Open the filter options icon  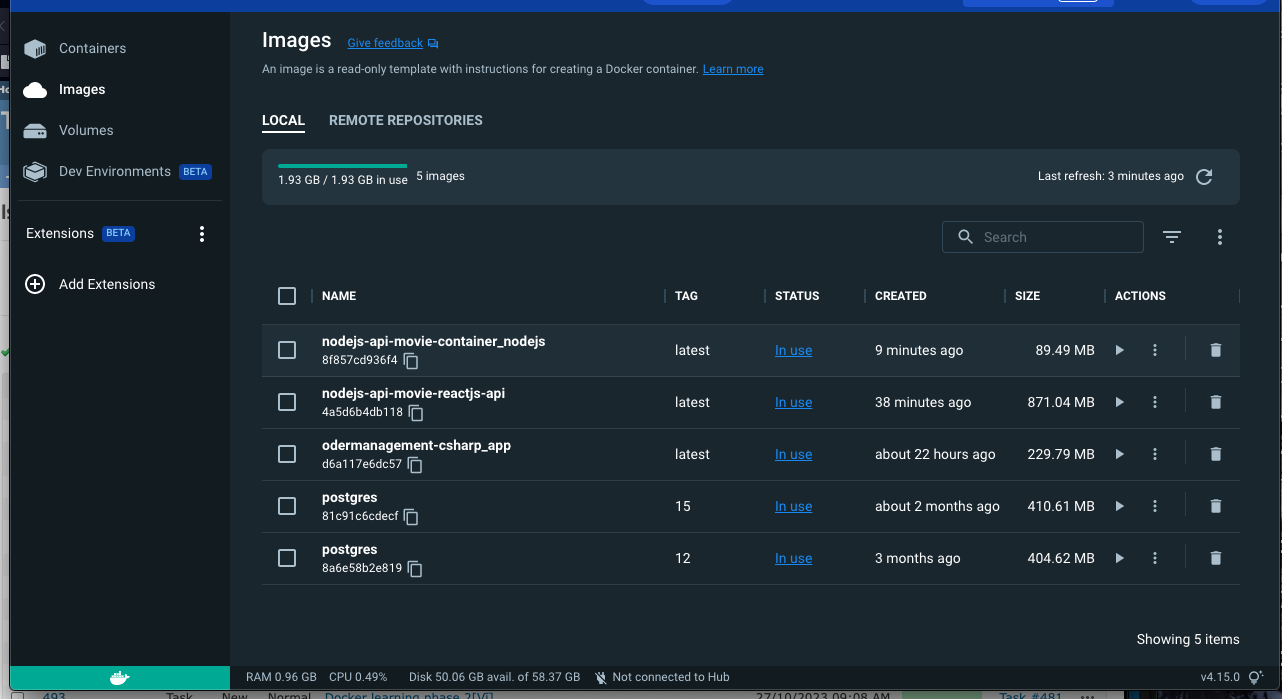coord(1172,237)
